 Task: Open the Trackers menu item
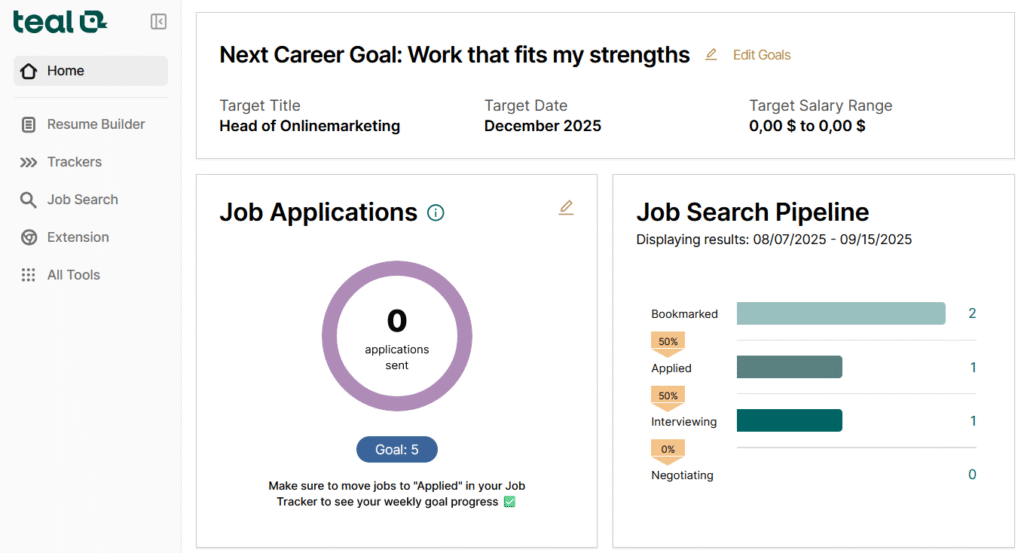click(x=74, y=162)
